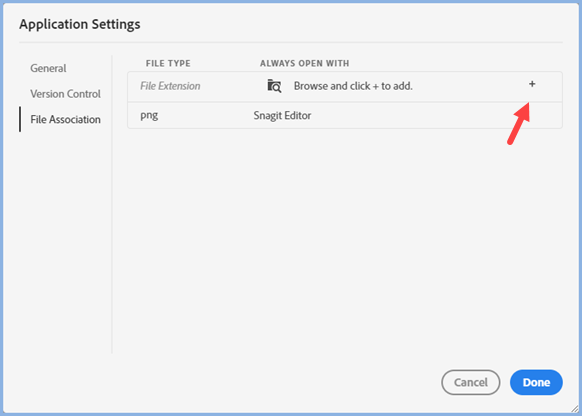Click the 'Browse and click + to add' field
Image resolution: width=582 pixels, height=416 pixels.
[x=353, y=86]
